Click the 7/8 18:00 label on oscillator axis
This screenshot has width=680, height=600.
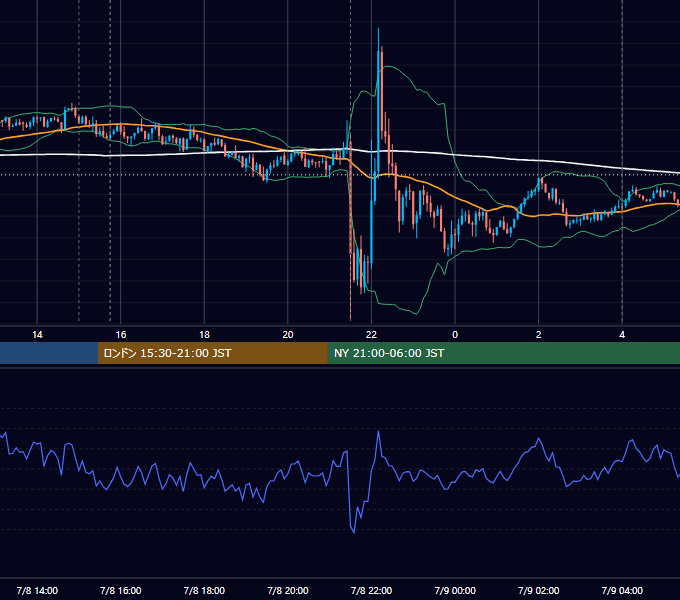pyautogui.click(x=204, y=590)
